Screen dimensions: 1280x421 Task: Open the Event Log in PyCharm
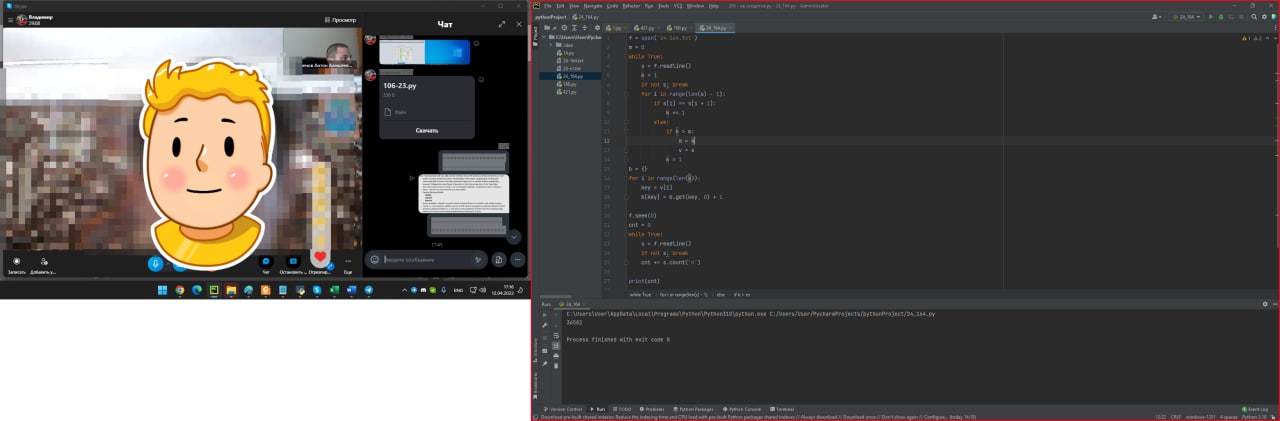coord(1254,409)
